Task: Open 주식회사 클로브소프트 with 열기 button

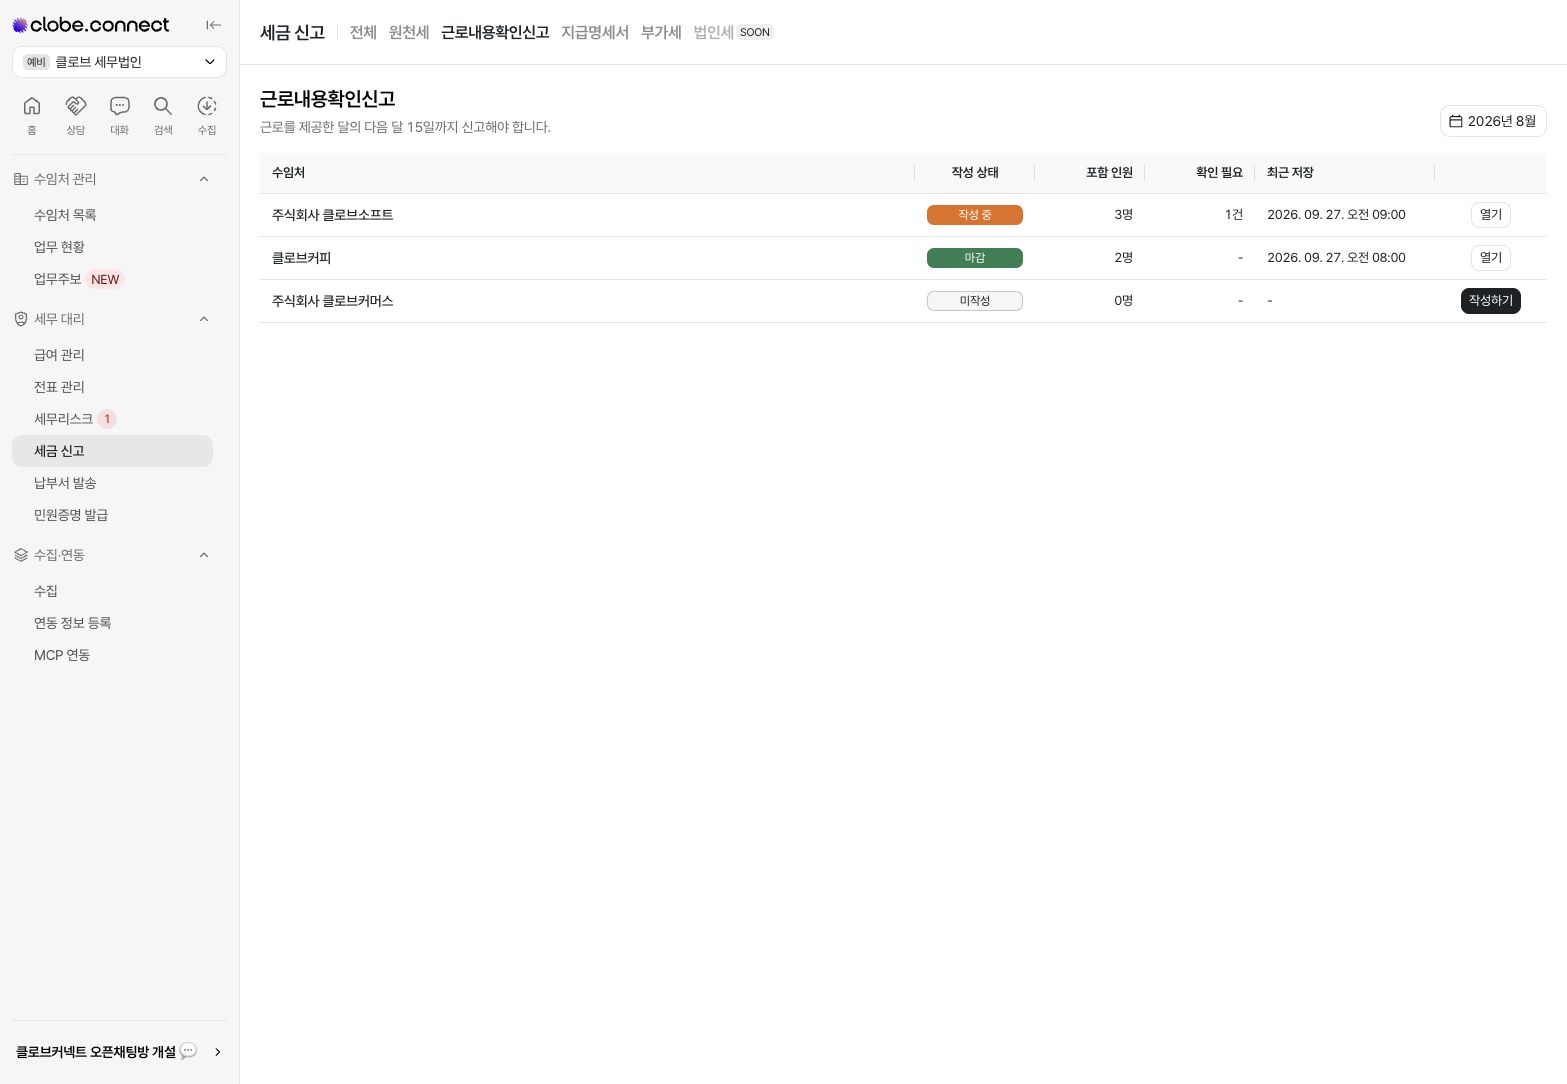Action: (x=1490, y=215)
